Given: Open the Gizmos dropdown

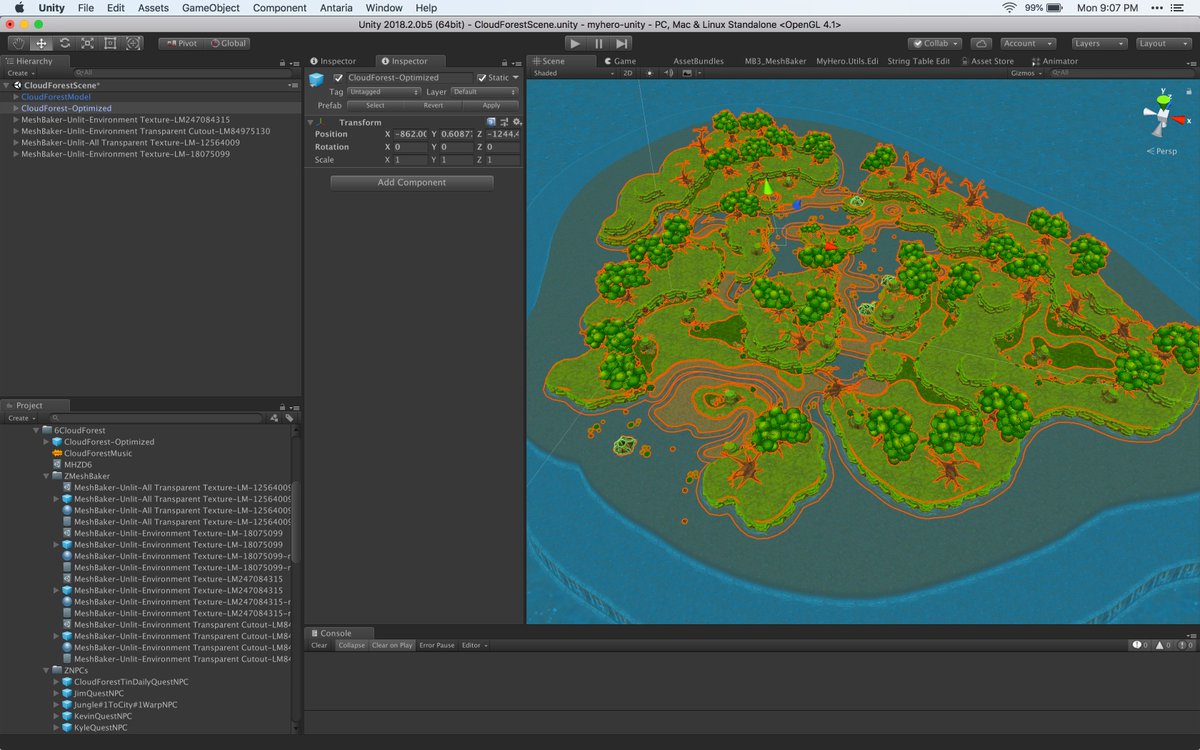Looking at the screenshot, I should coord(1026,73).
